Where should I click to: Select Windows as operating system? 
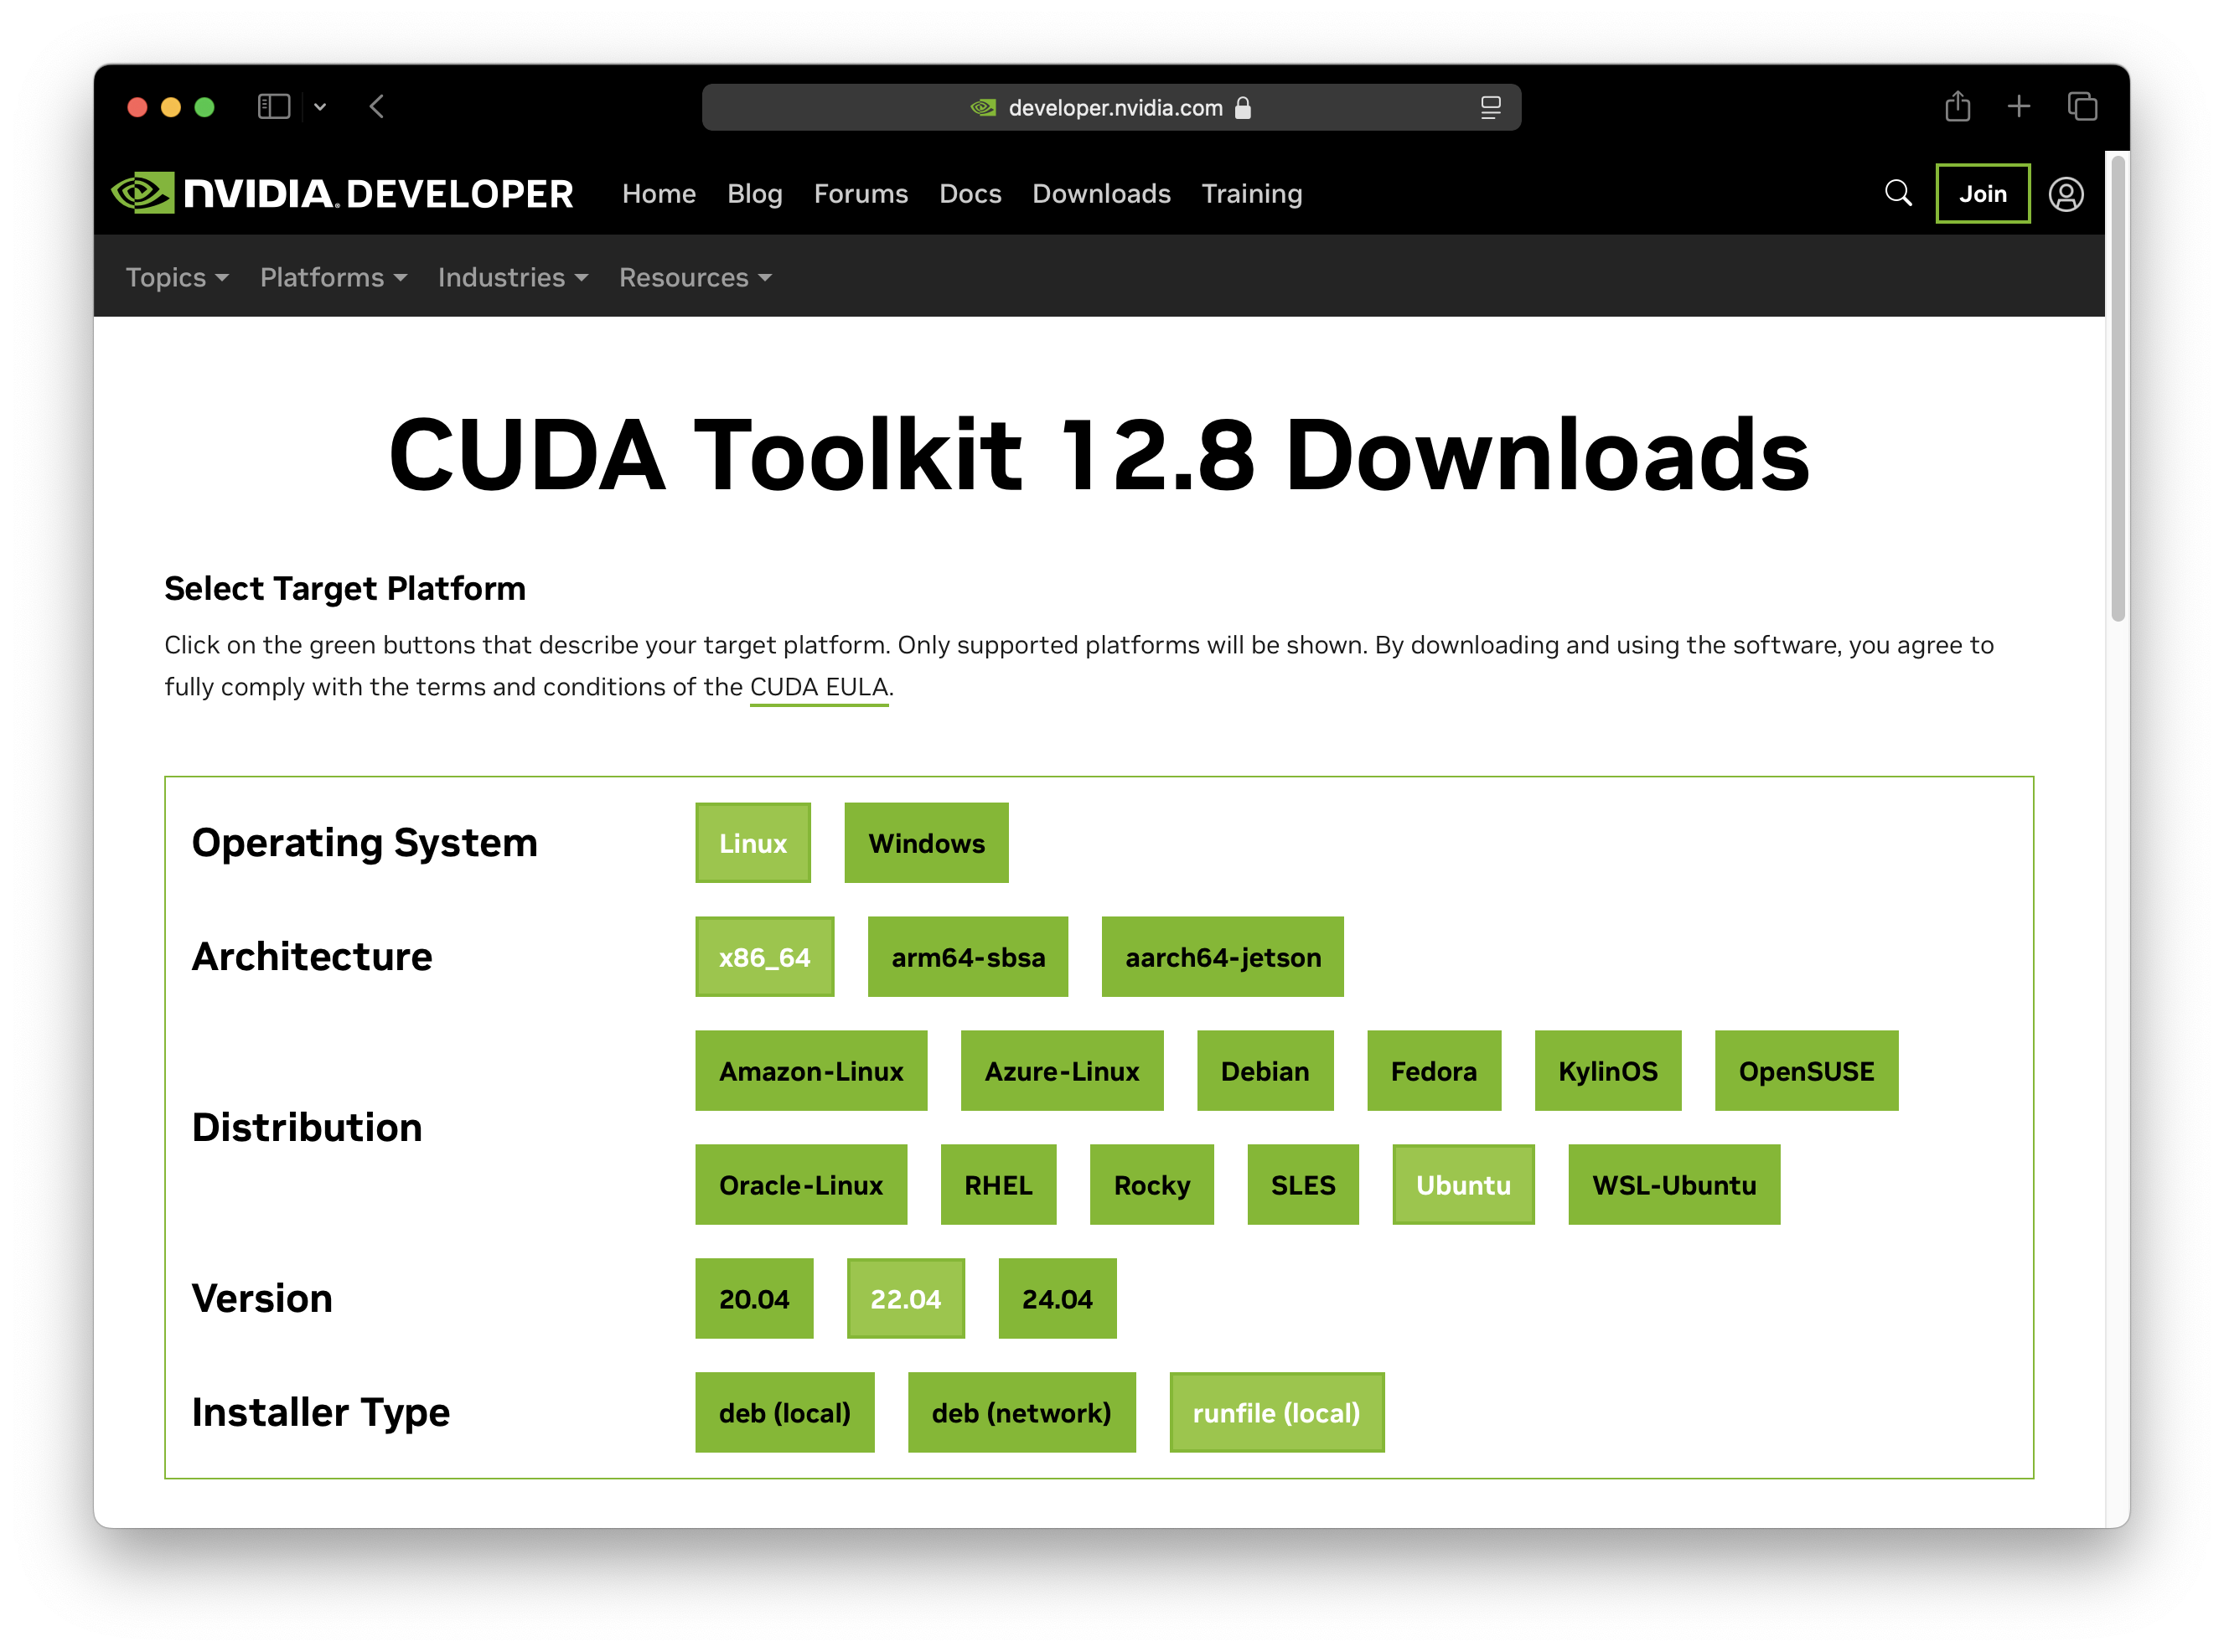coord(925,843)
